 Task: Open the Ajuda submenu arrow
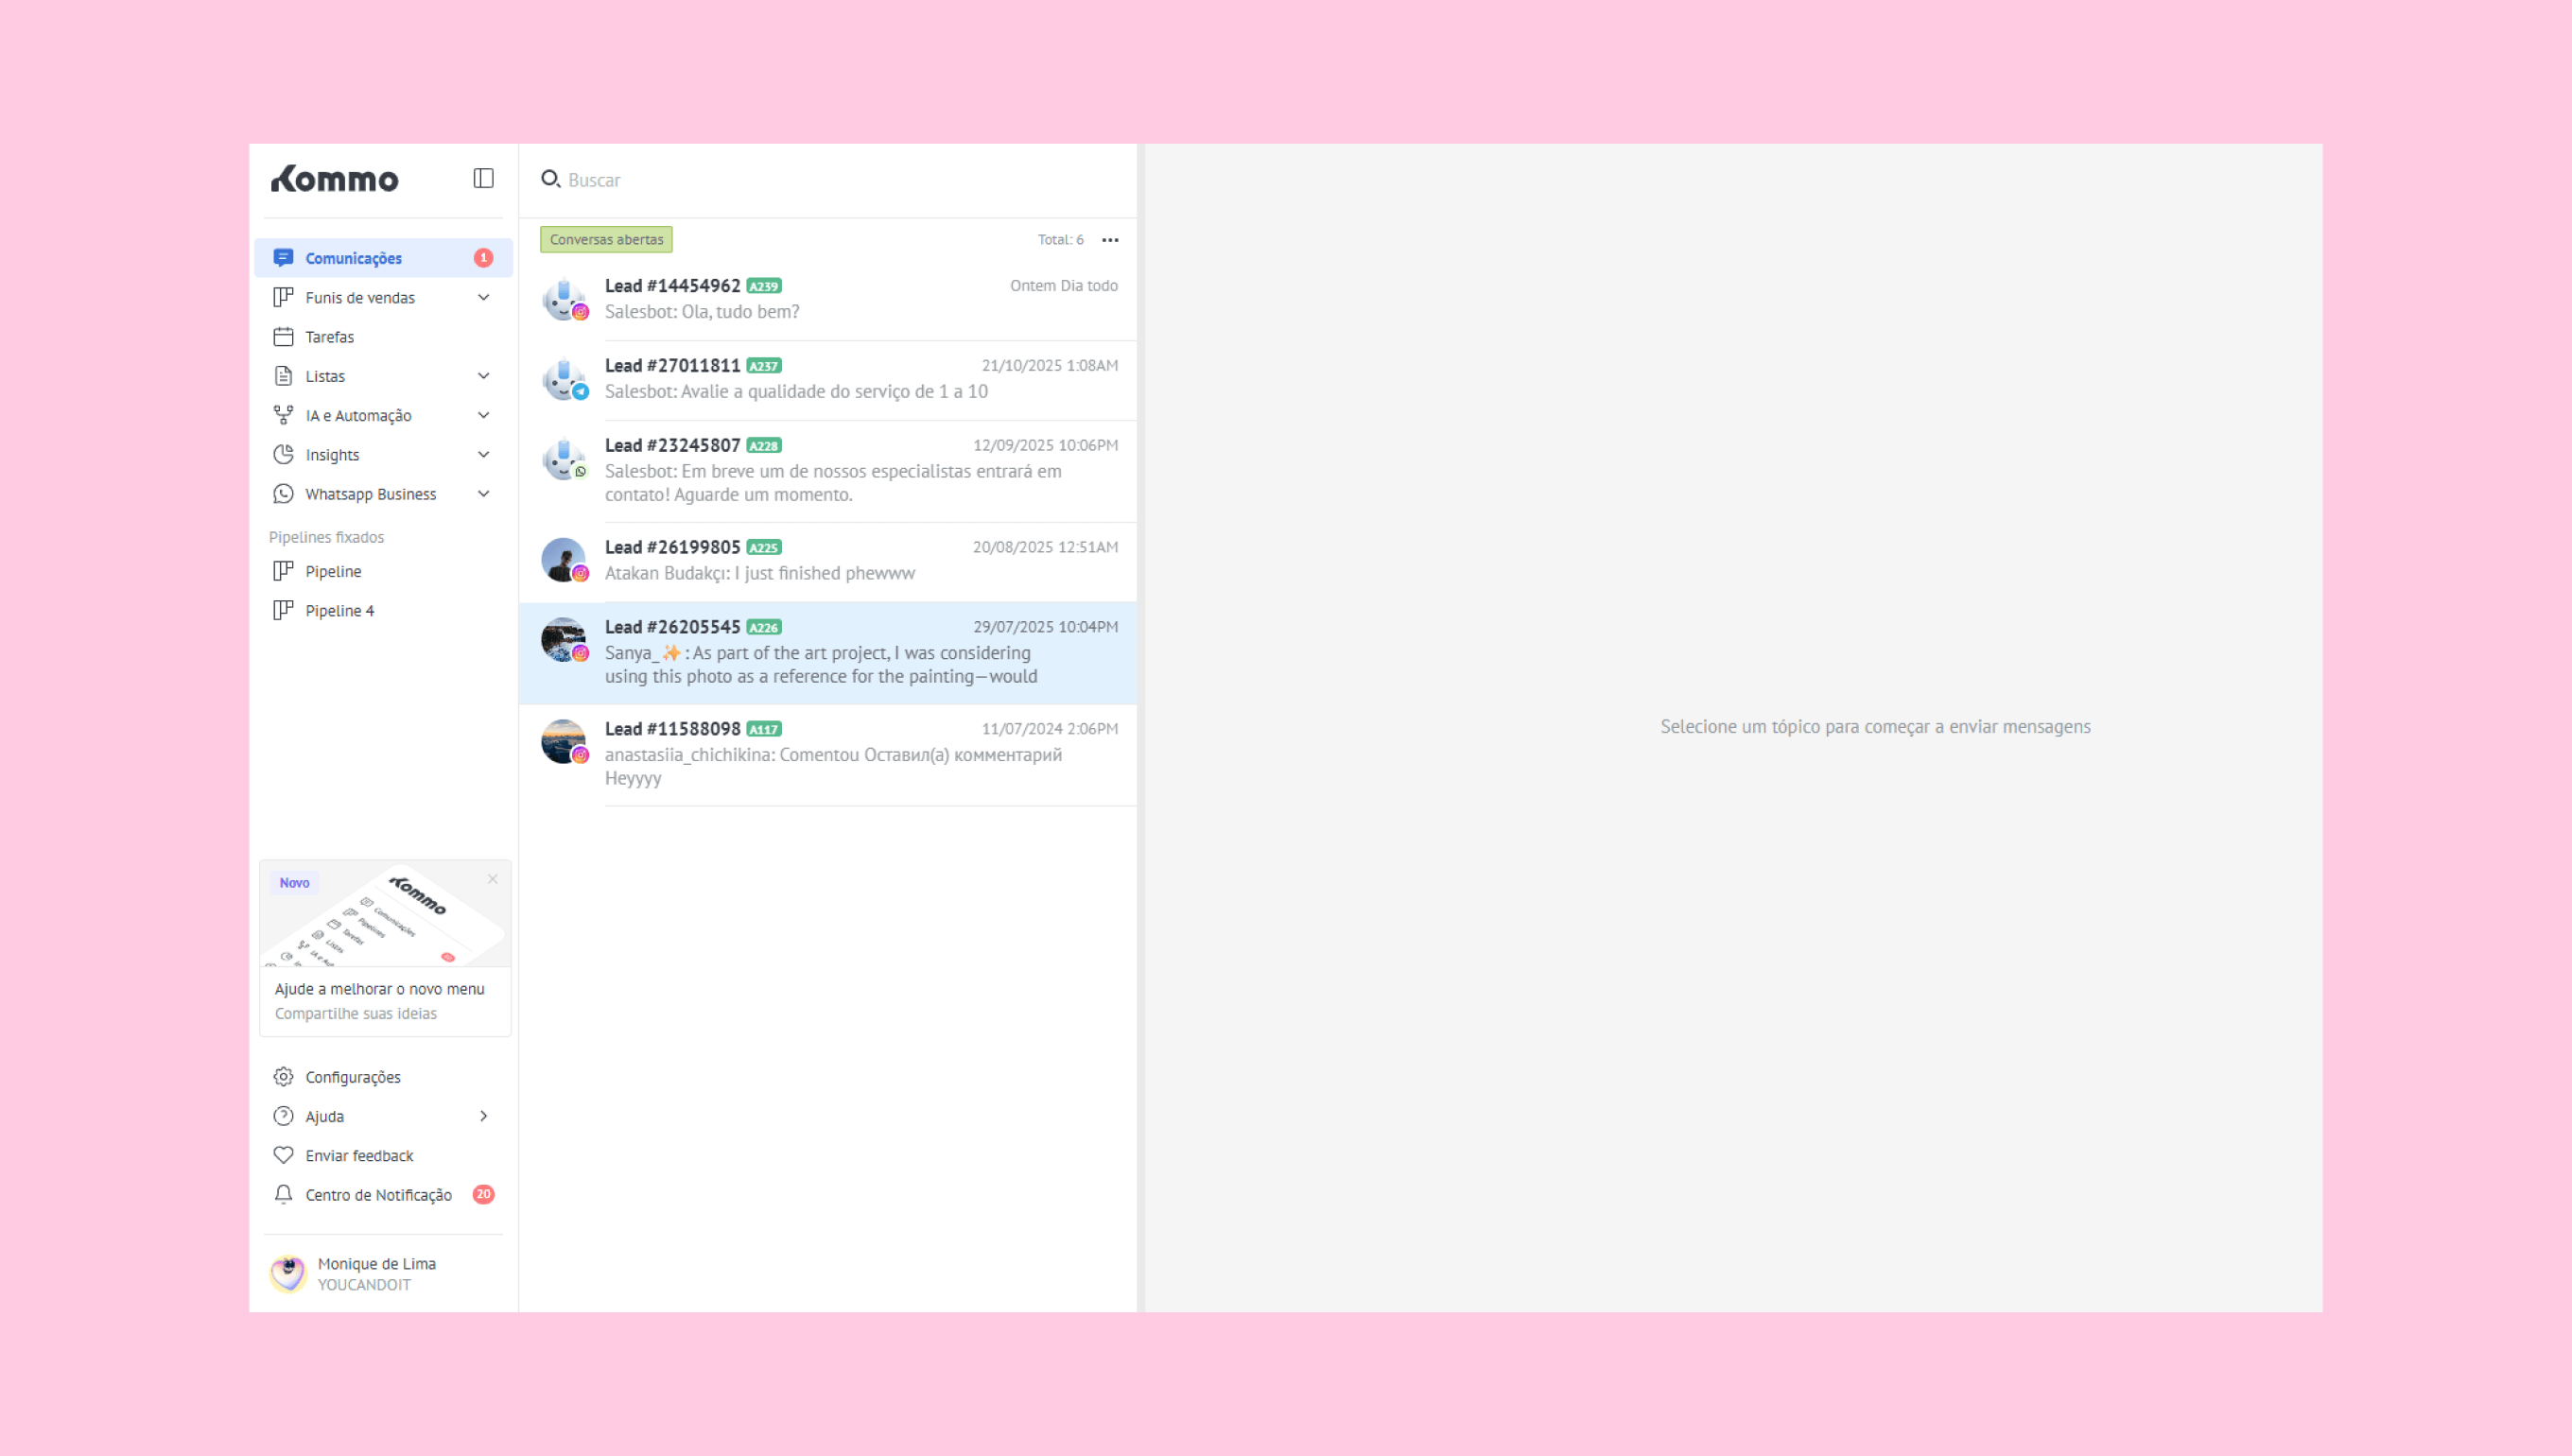tap(483, 1116)
